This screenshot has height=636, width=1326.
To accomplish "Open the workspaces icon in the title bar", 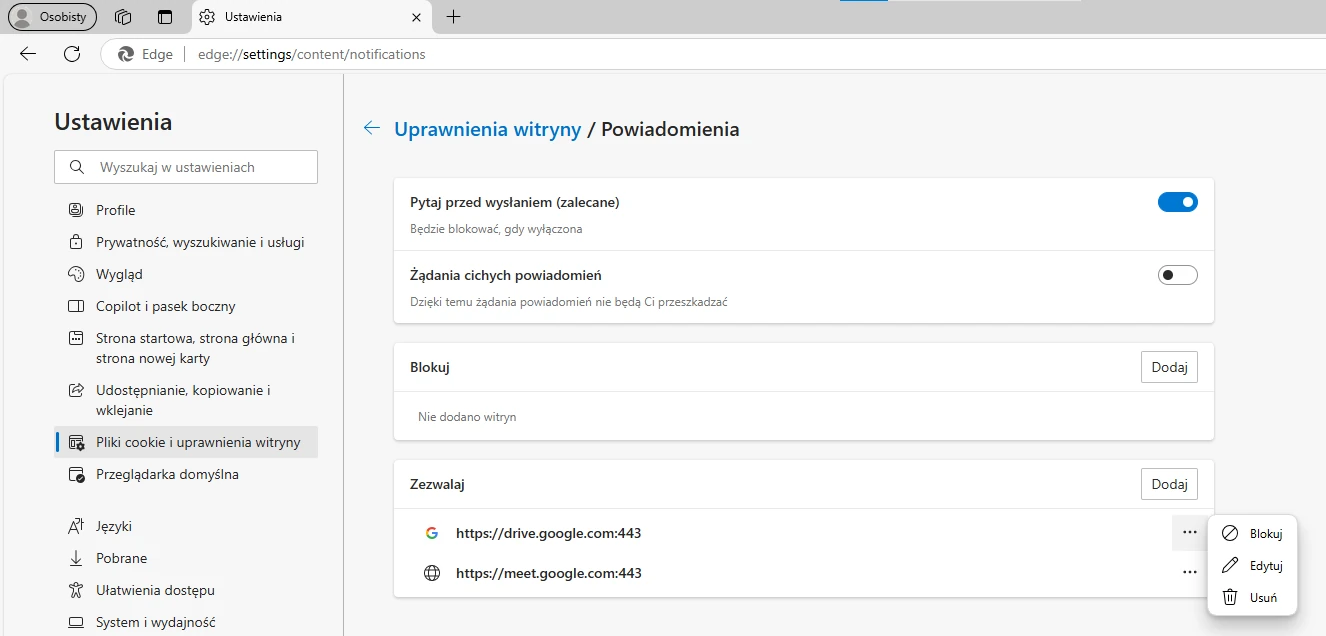I will [x=124, y=17].
